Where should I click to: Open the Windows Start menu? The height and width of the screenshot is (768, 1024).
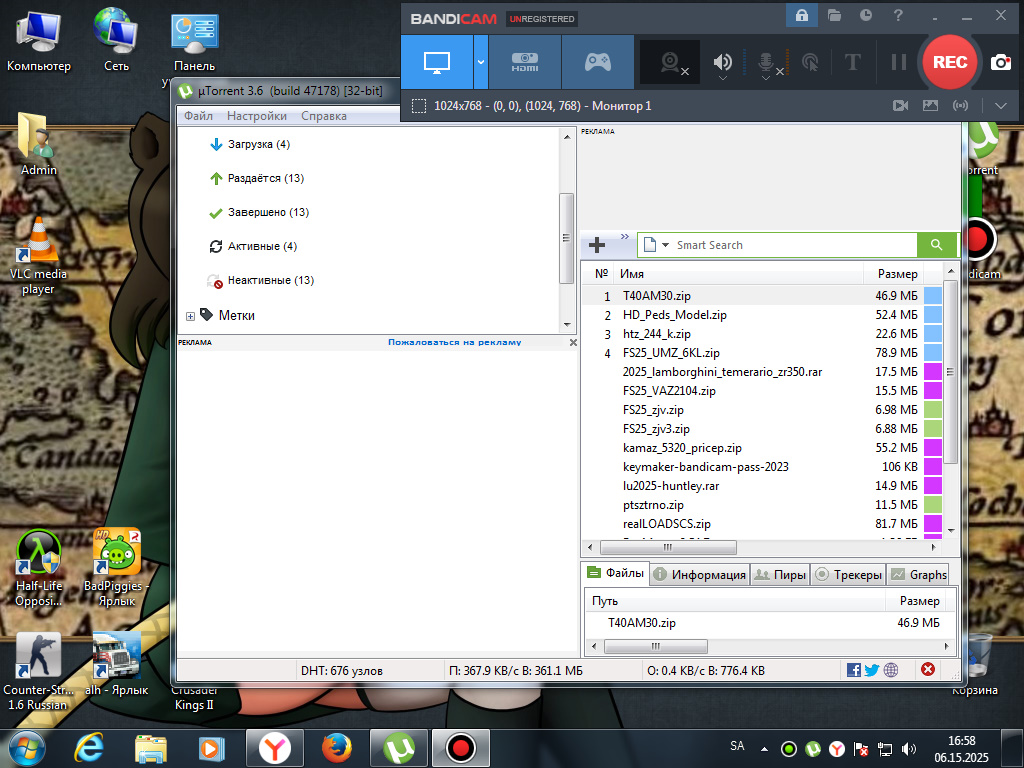[26, 748]
